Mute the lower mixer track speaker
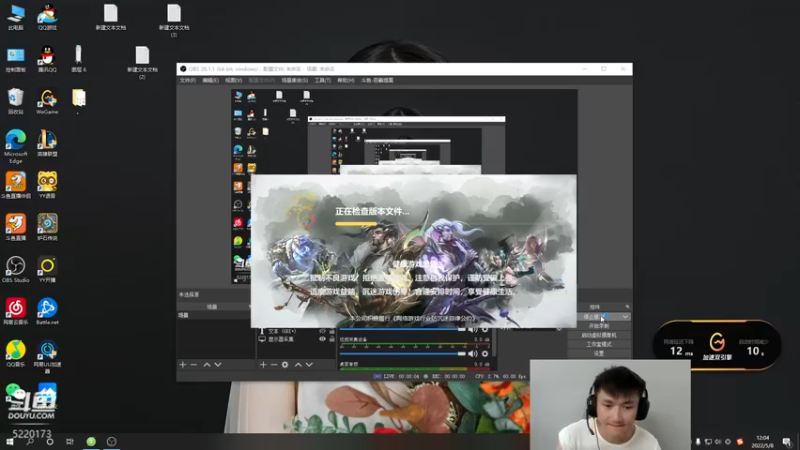800x450 pixels. pos(473,354)
